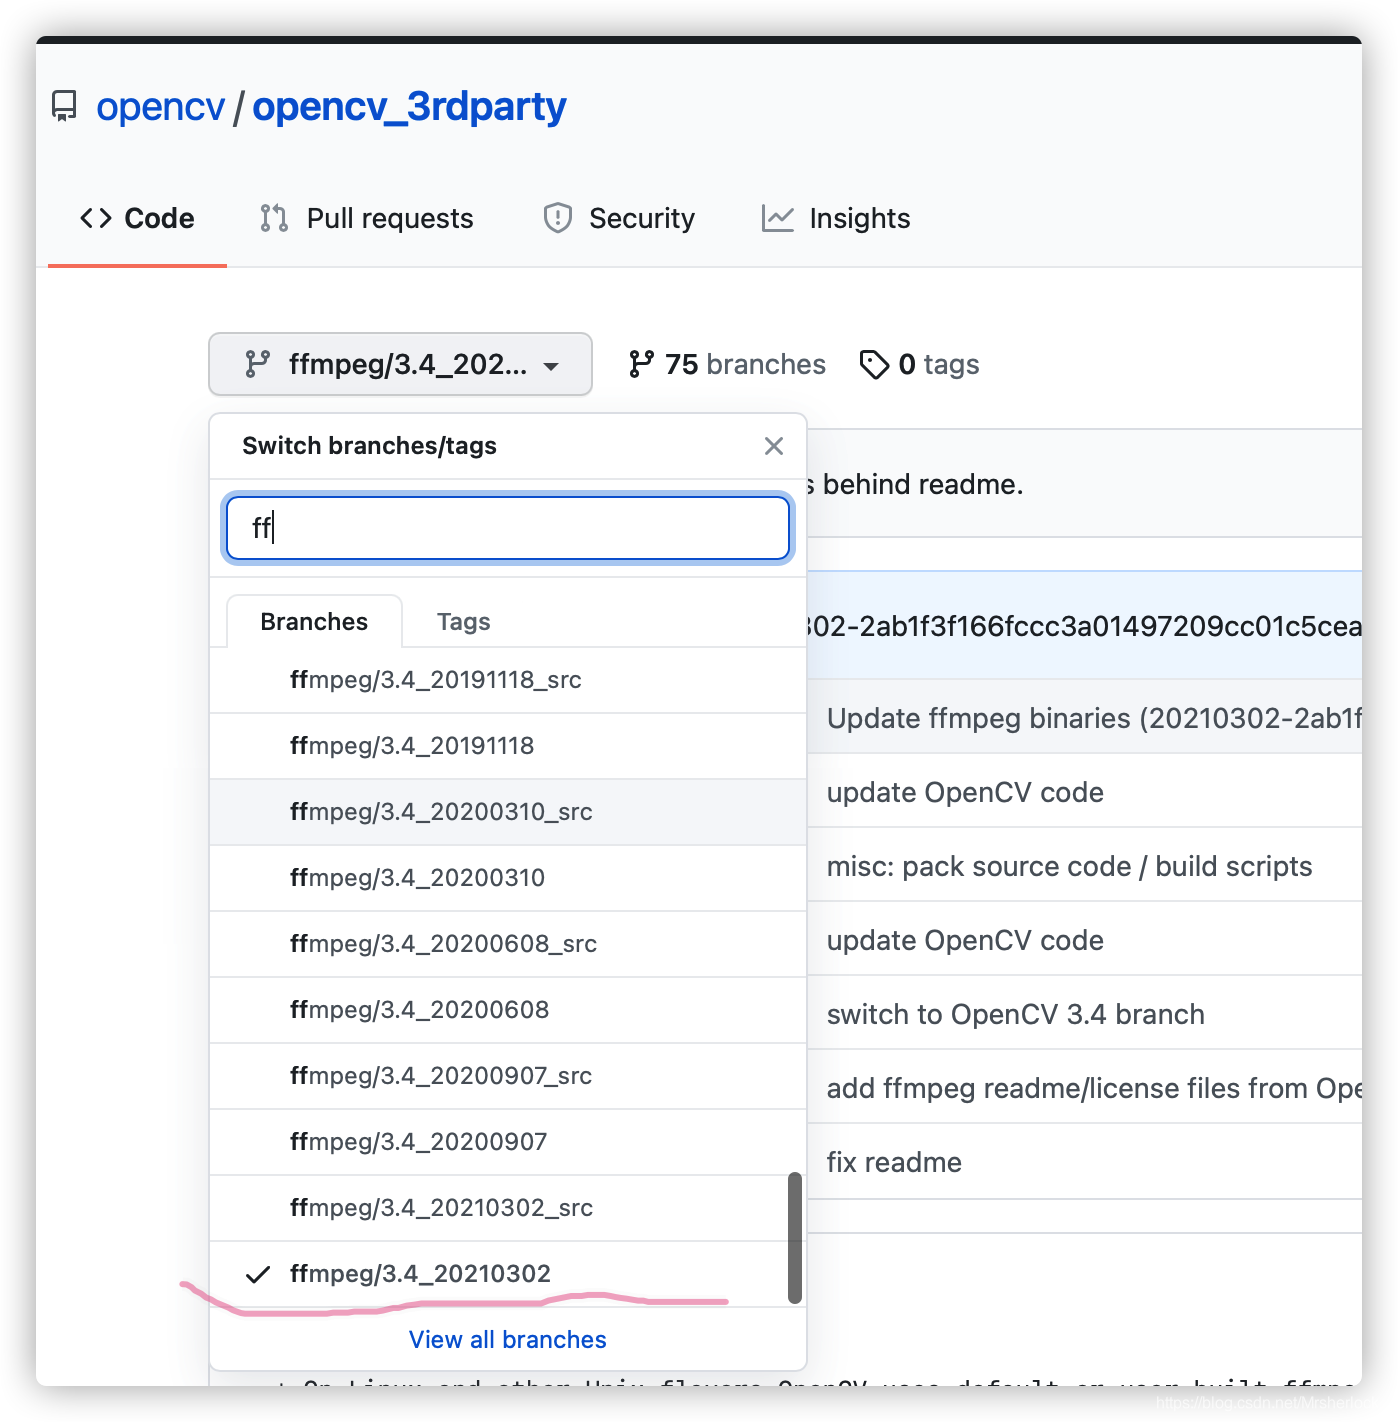1398x1422 pixels.
Task: Open the Security tab
Action: (x=618, y=218)
